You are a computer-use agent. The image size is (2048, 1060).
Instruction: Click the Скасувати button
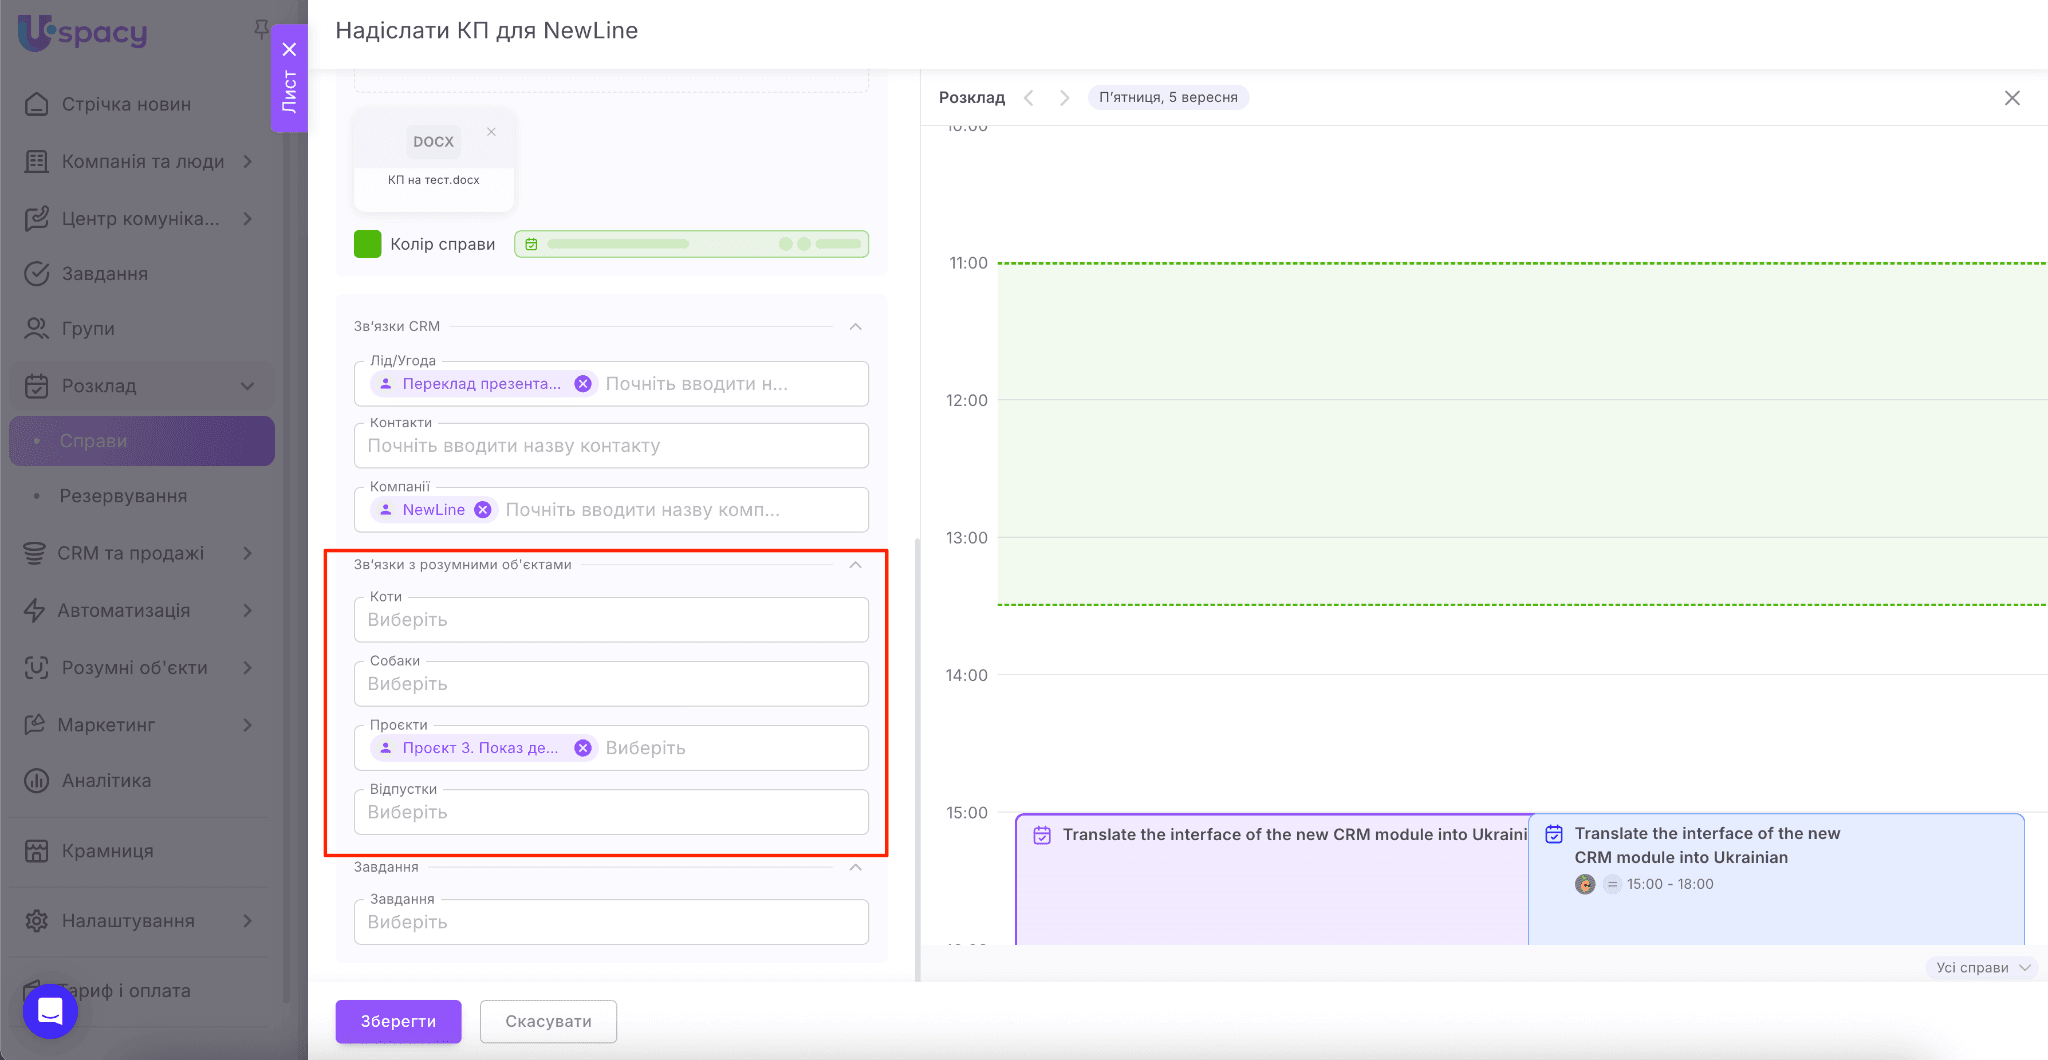click(x=548, y=1021)
